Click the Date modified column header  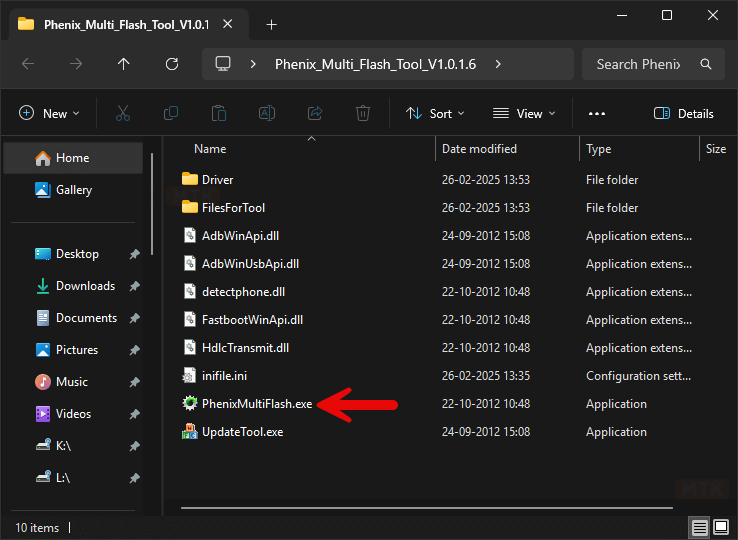point(480,149)
